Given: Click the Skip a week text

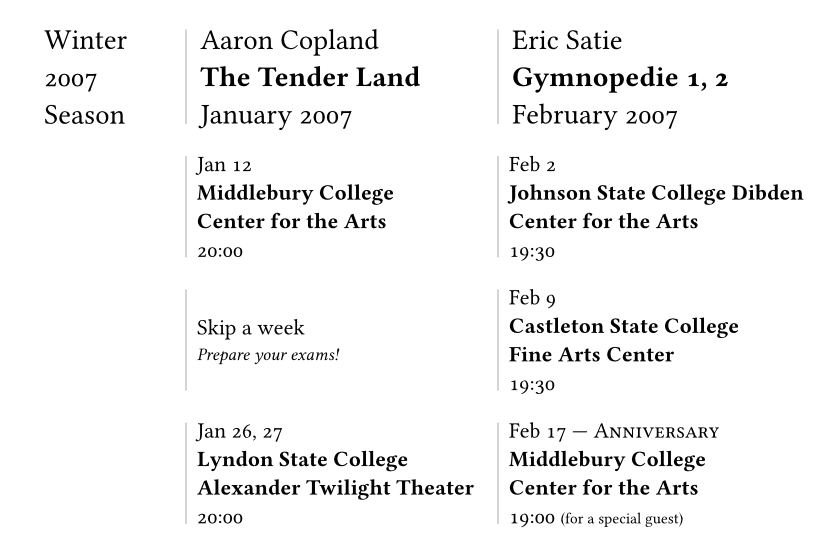Looking at the screenshot, I should 251,328.
